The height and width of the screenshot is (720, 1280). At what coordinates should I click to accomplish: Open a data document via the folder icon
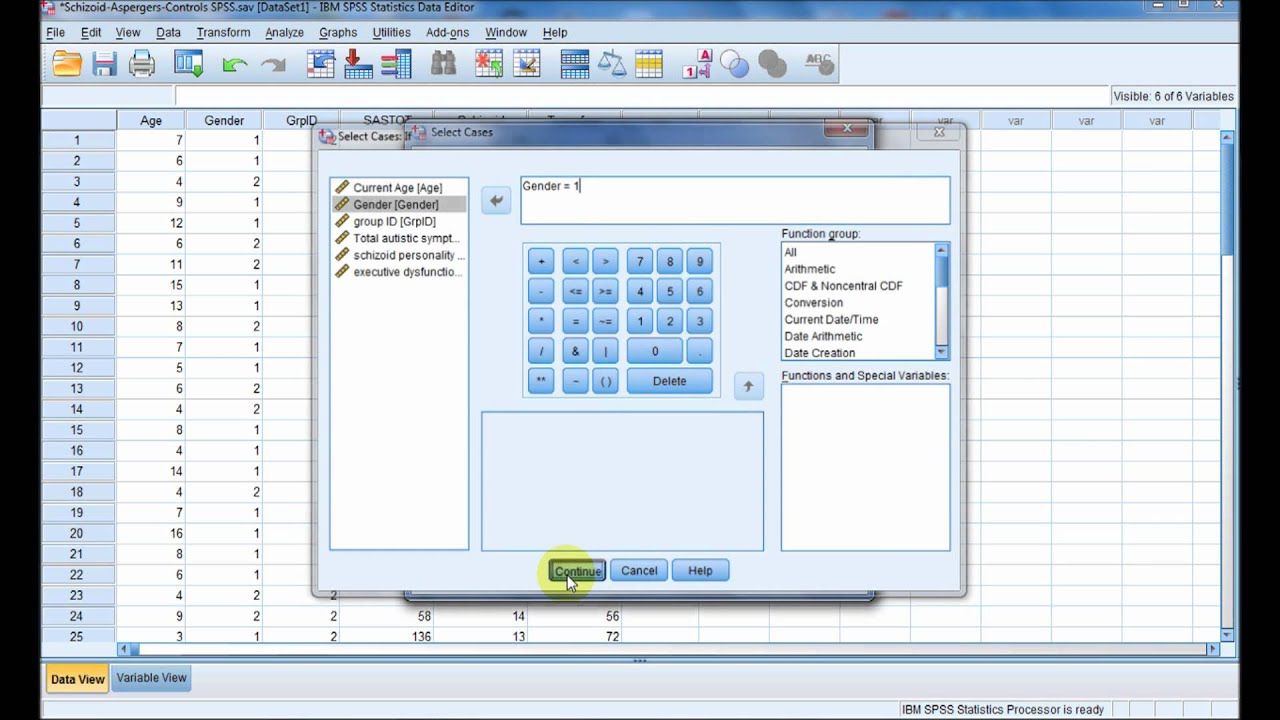point(67,65)
